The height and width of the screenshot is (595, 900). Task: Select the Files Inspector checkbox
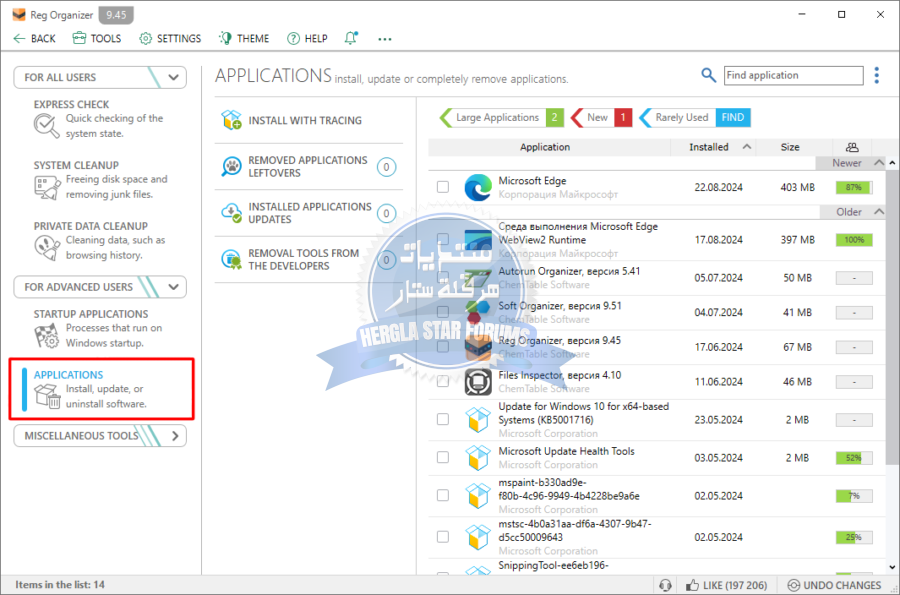click(443, 382)
